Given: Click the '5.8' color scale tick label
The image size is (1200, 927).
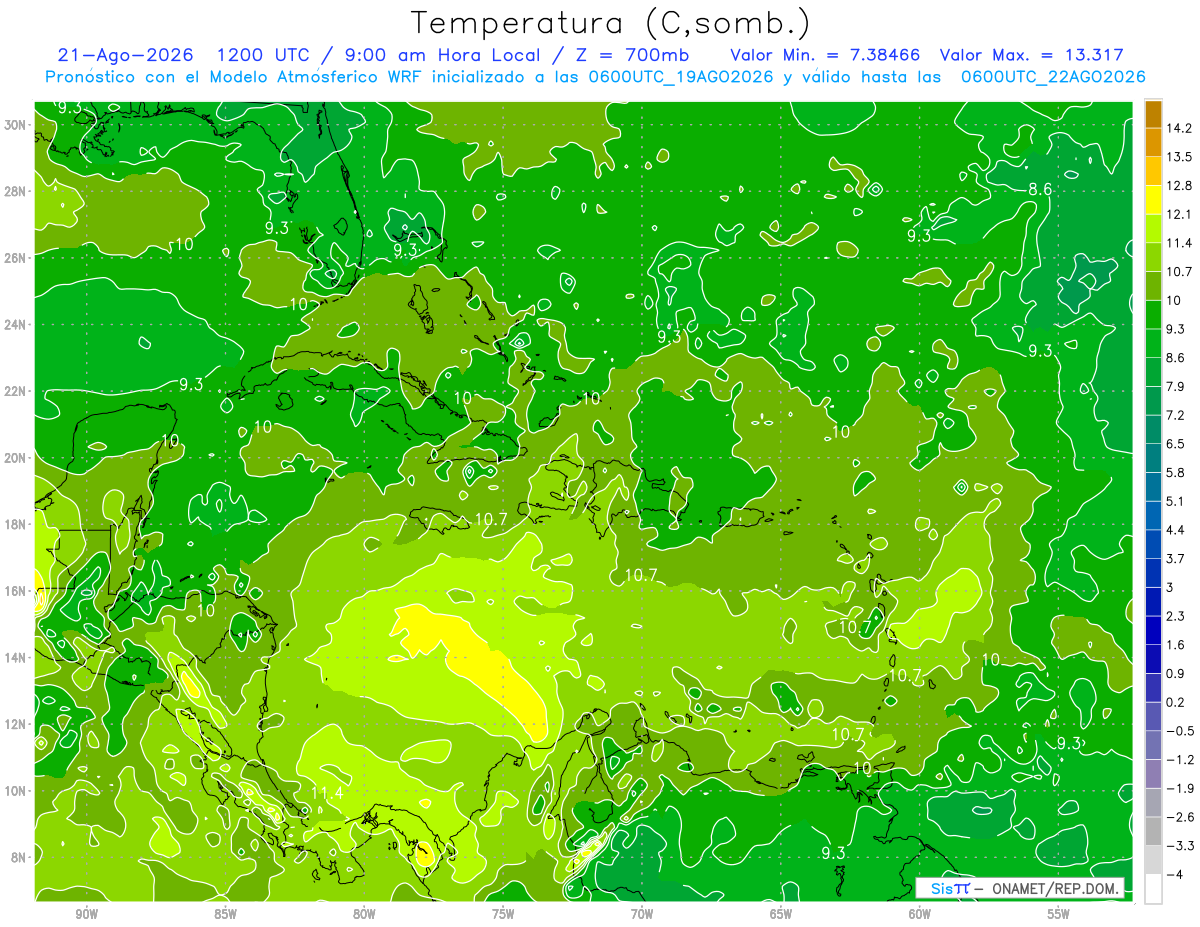Looking at the screenshot, I should tap(1175, 472).
